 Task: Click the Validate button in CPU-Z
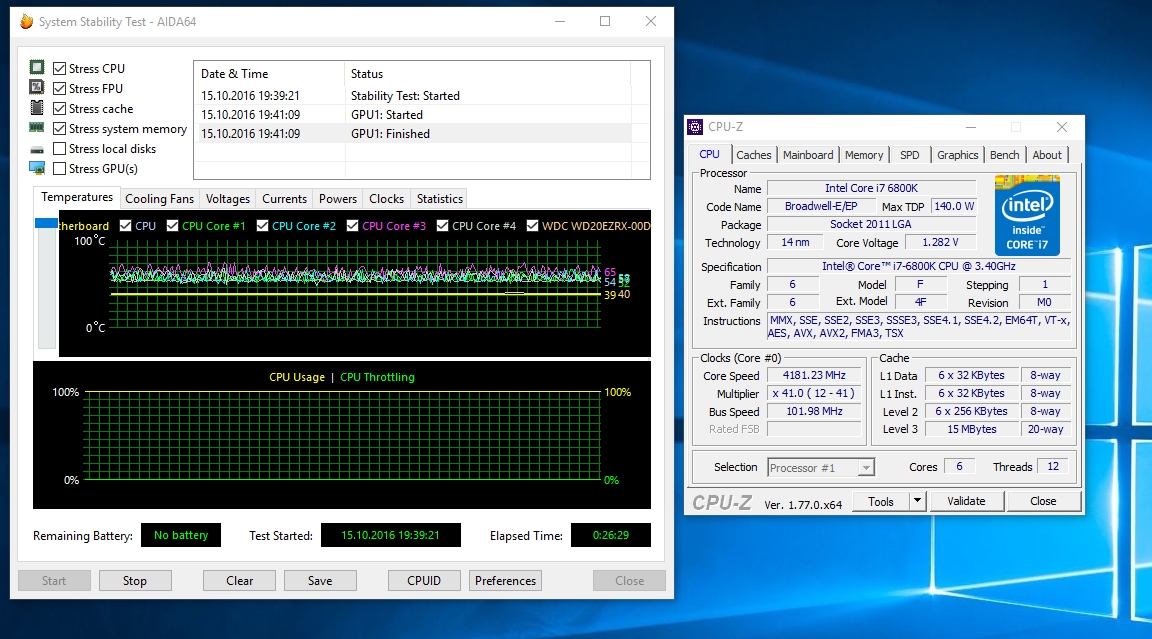tap(966, 501)
